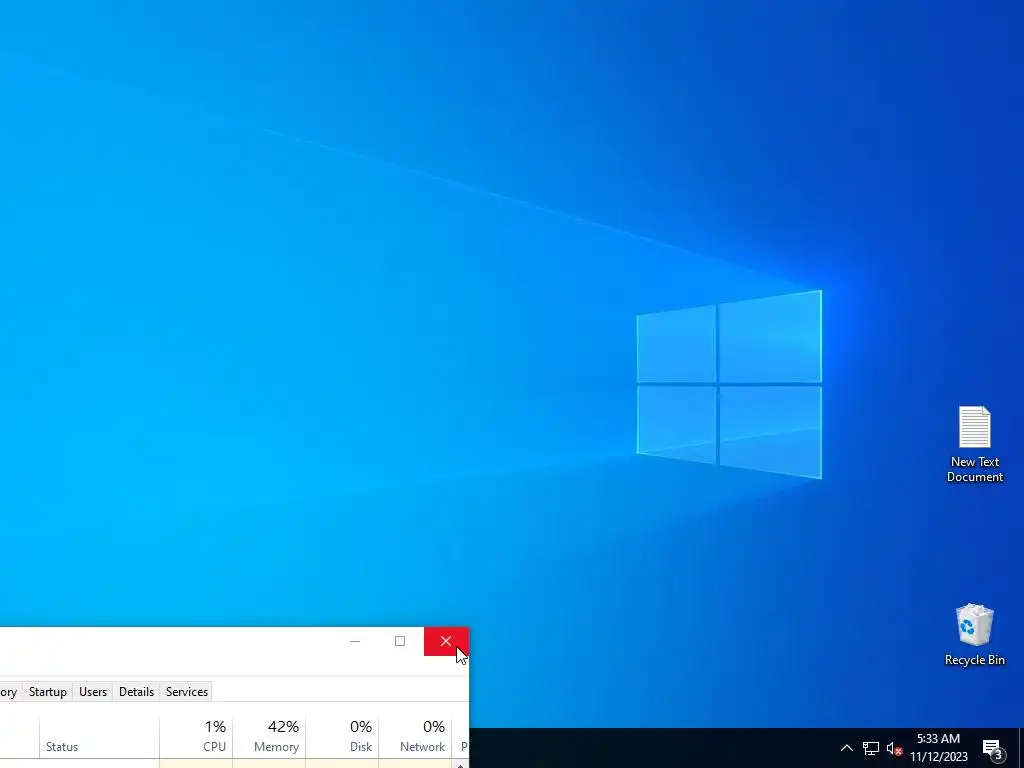Viewport: 1024px width, 768px height.
Task: Minimize the Task Manager window
Action: [355, 641]
